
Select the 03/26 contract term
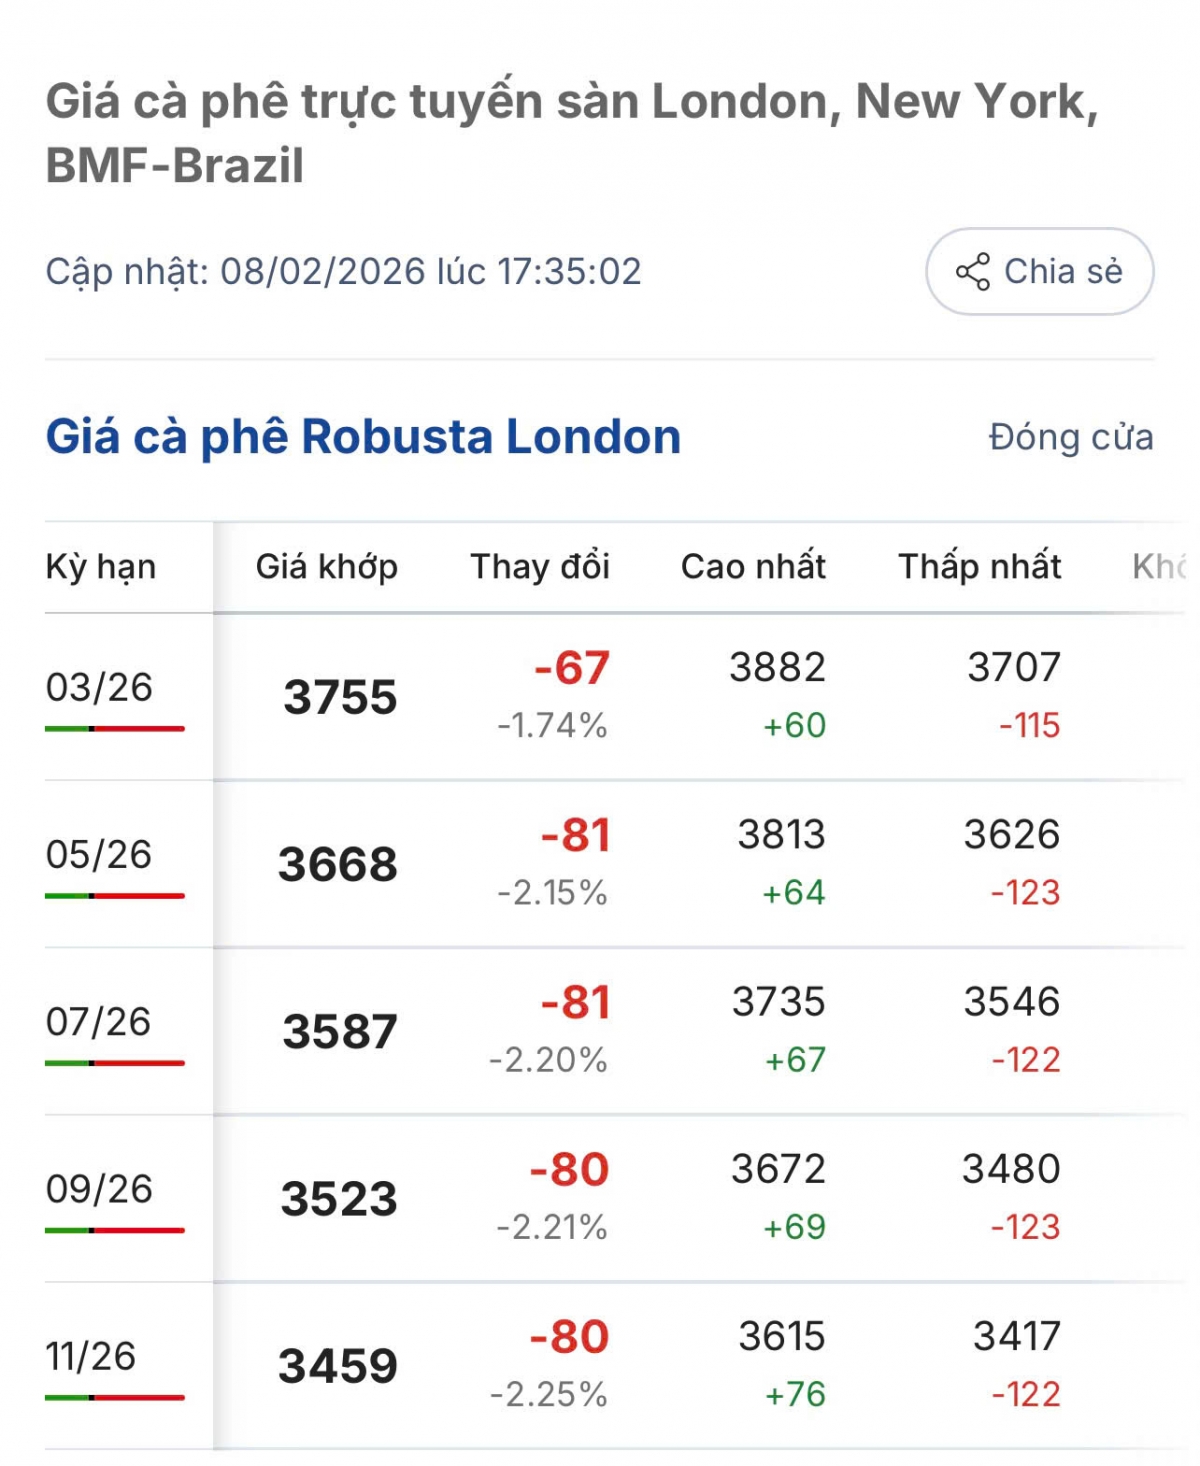coord(99,688)
